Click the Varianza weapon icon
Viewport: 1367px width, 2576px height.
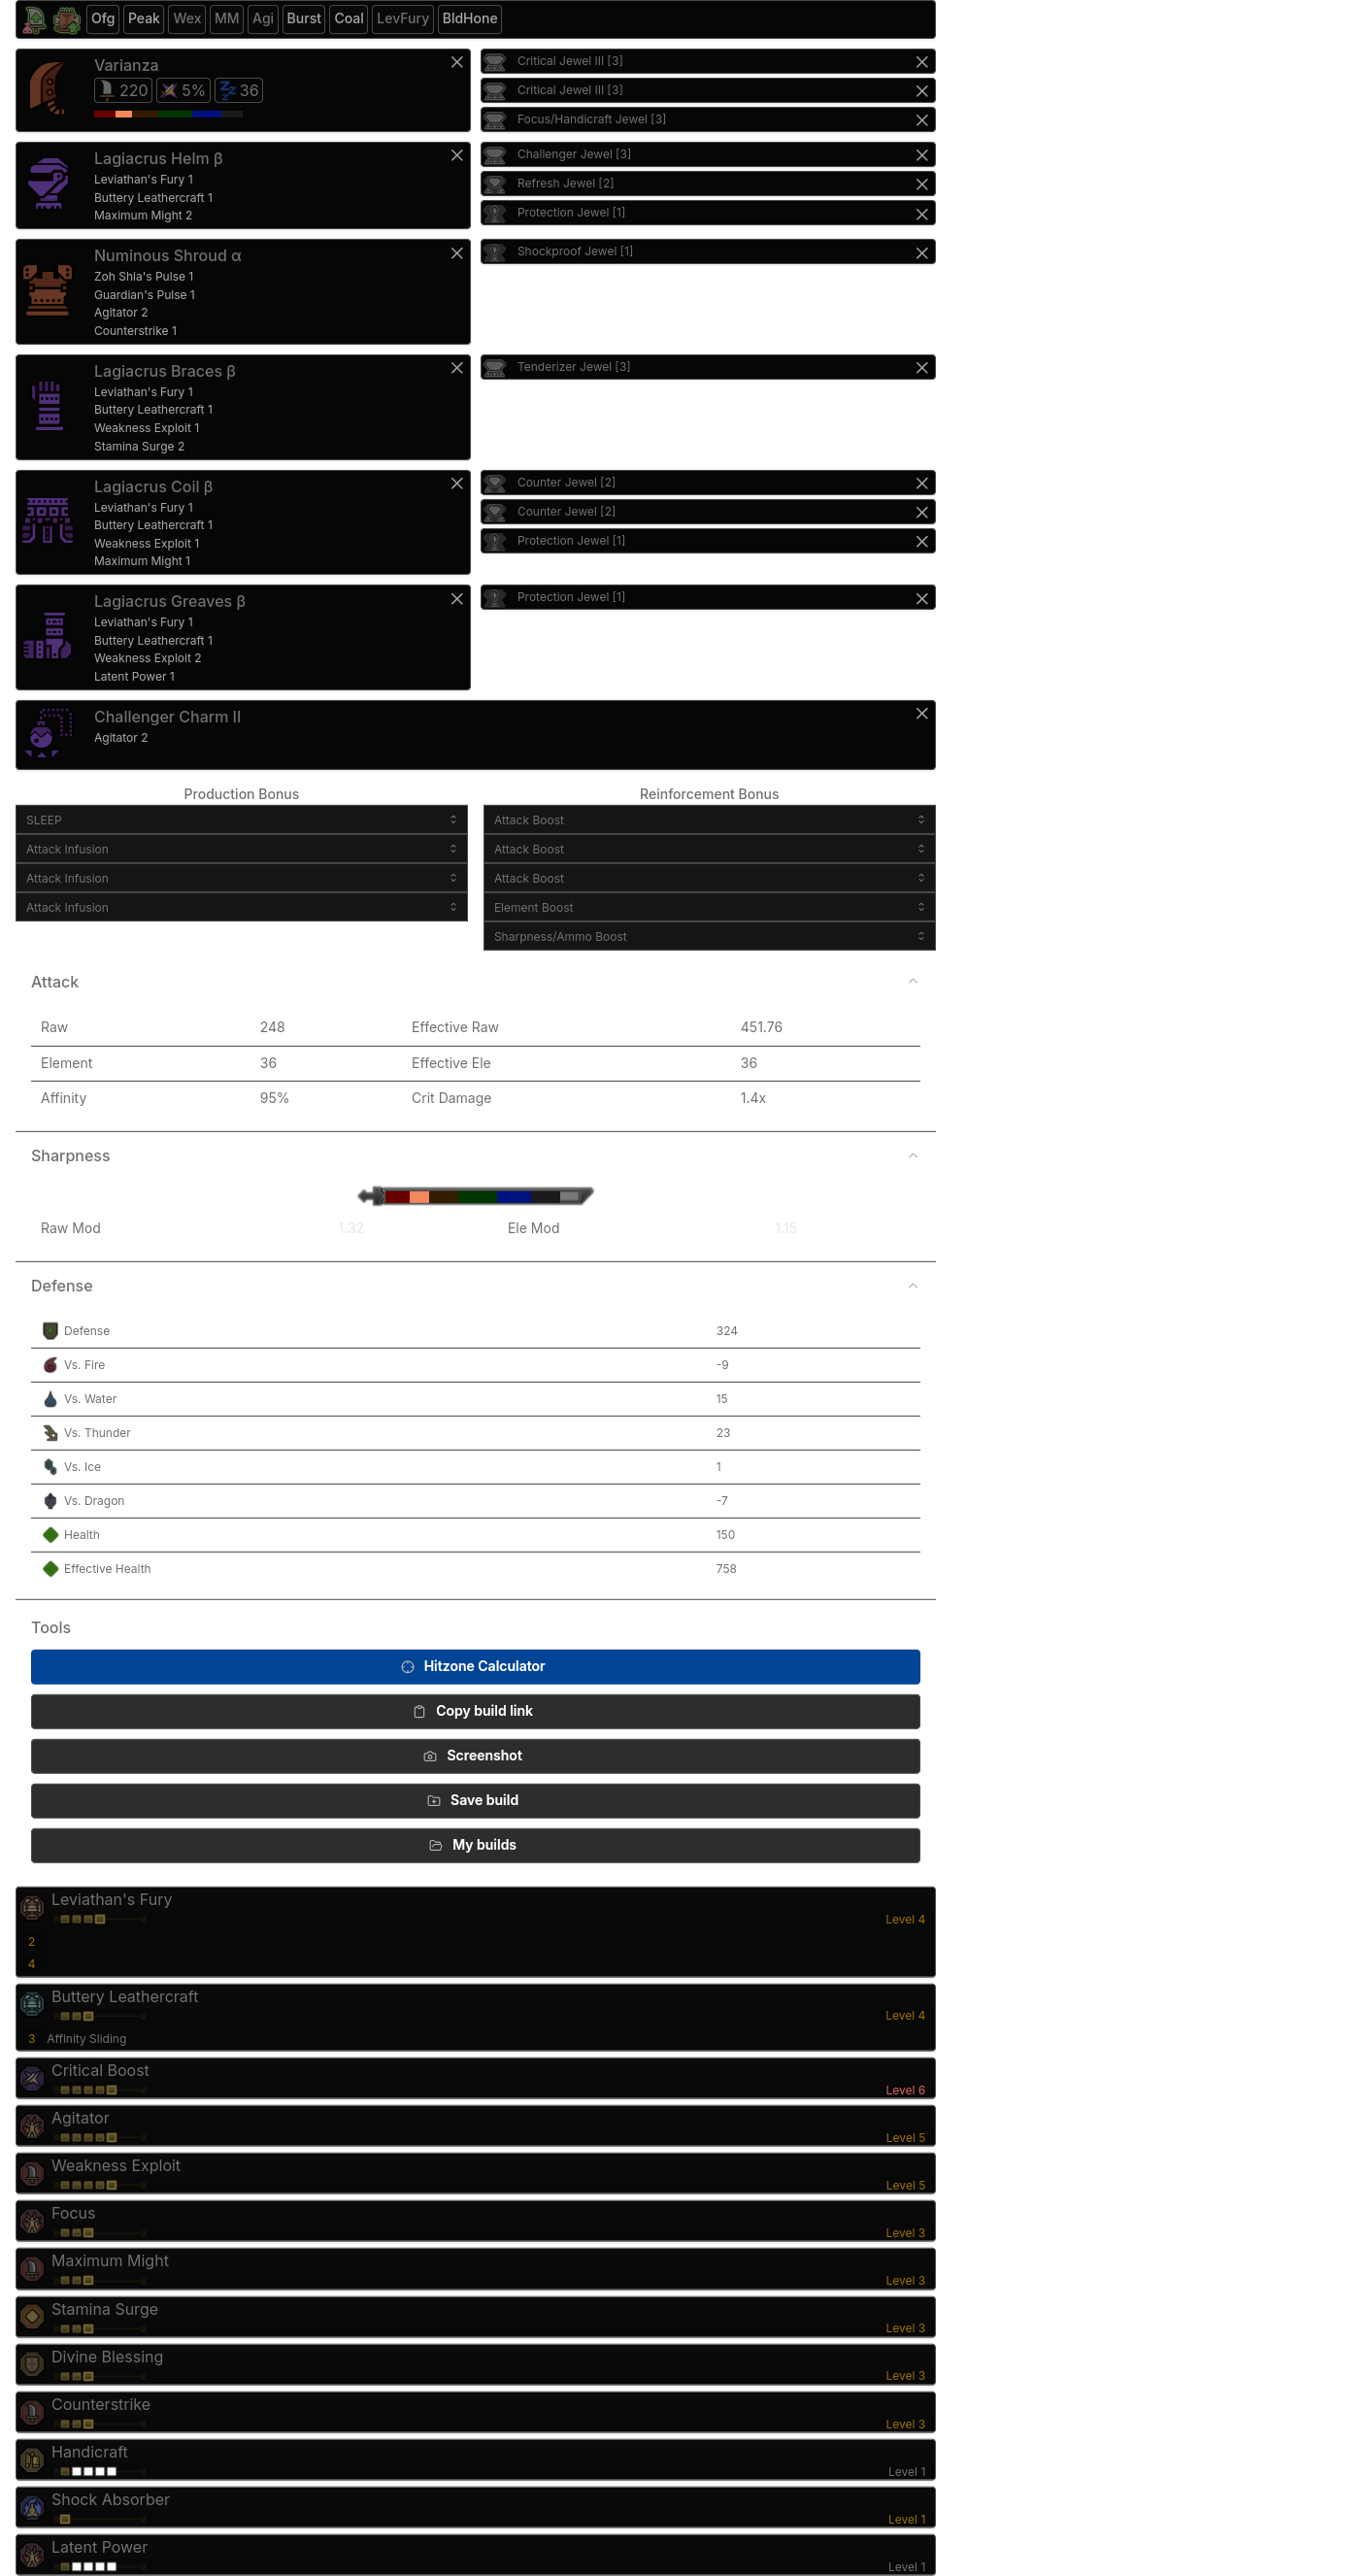(x=47, y=90)
